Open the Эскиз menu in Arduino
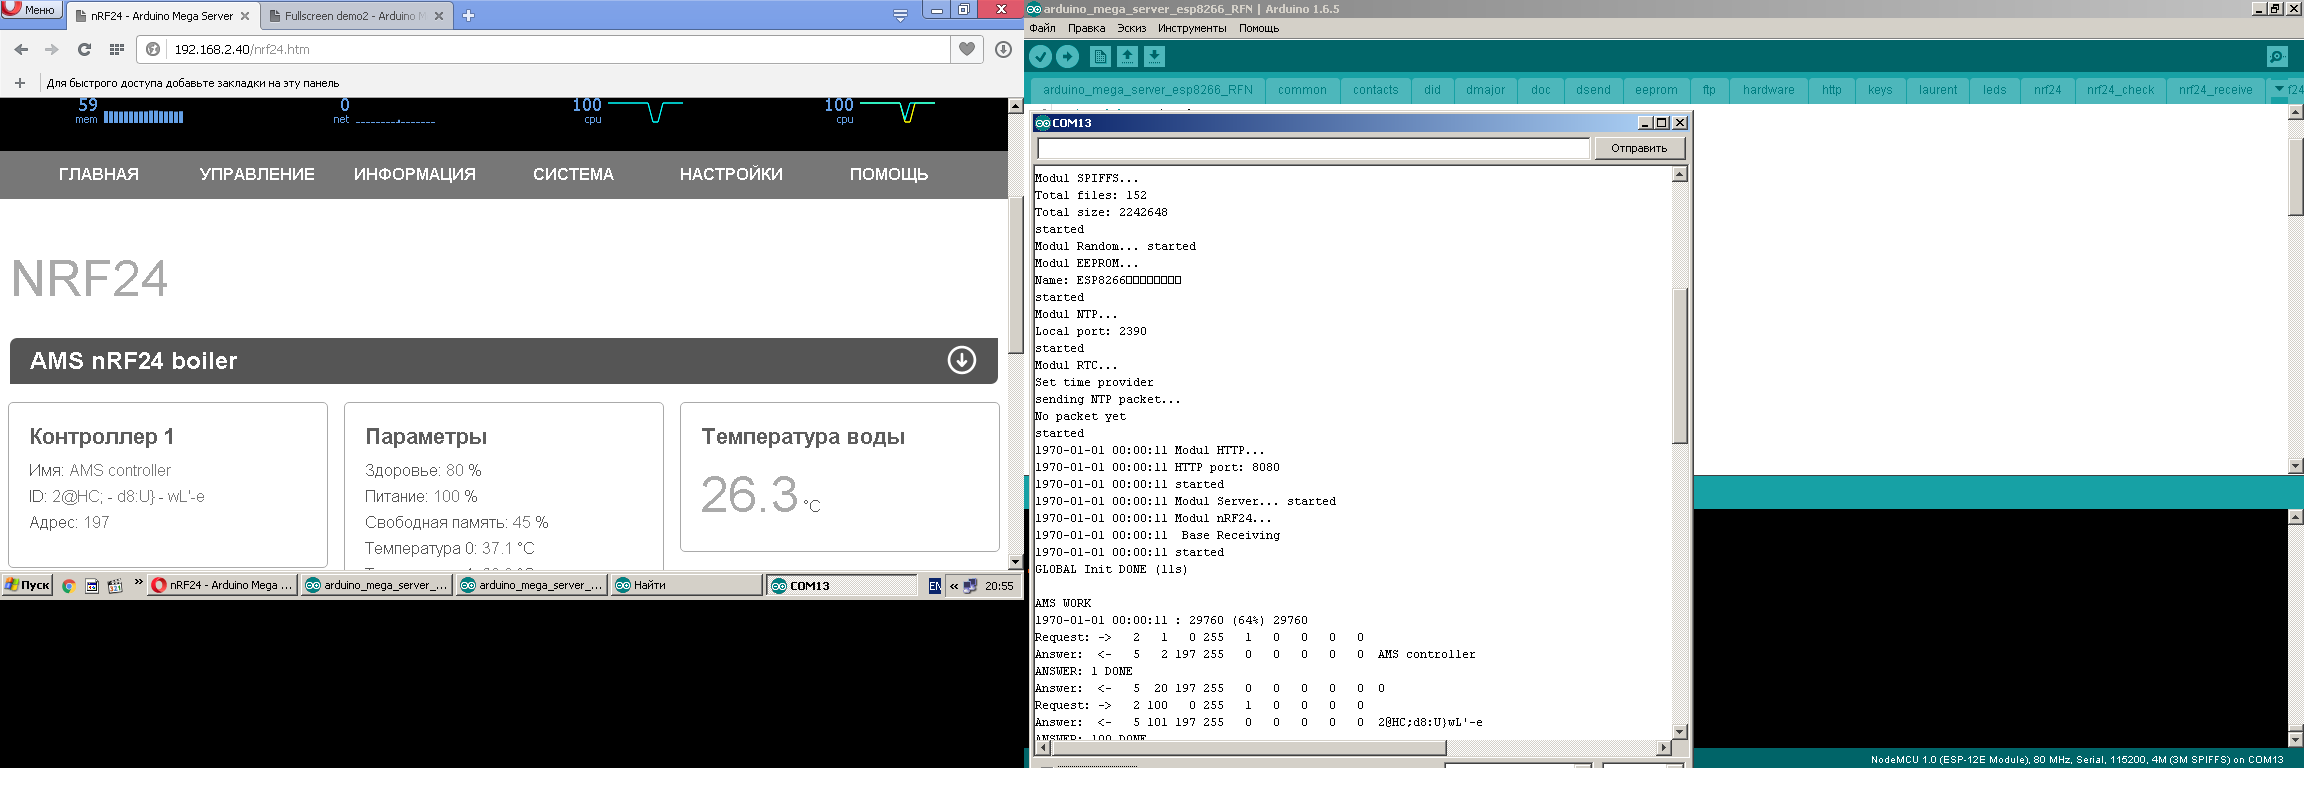This screenshot has height=791, width=2304. click(1131, 28)
